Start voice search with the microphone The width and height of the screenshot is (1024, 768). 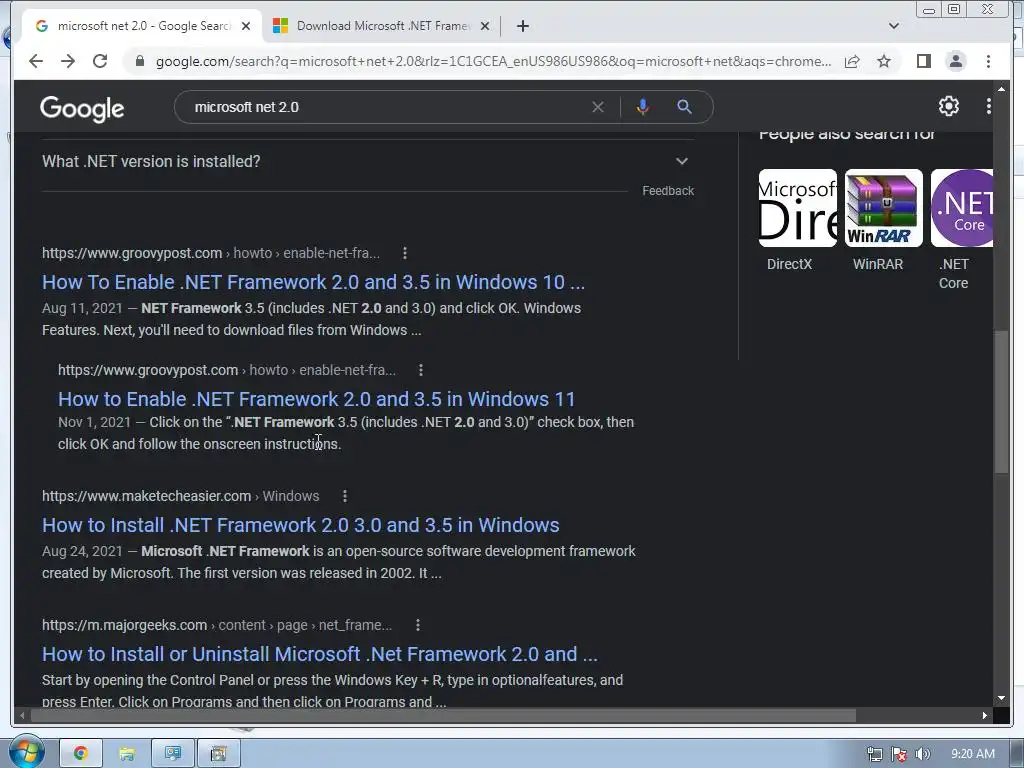point(643,107)
